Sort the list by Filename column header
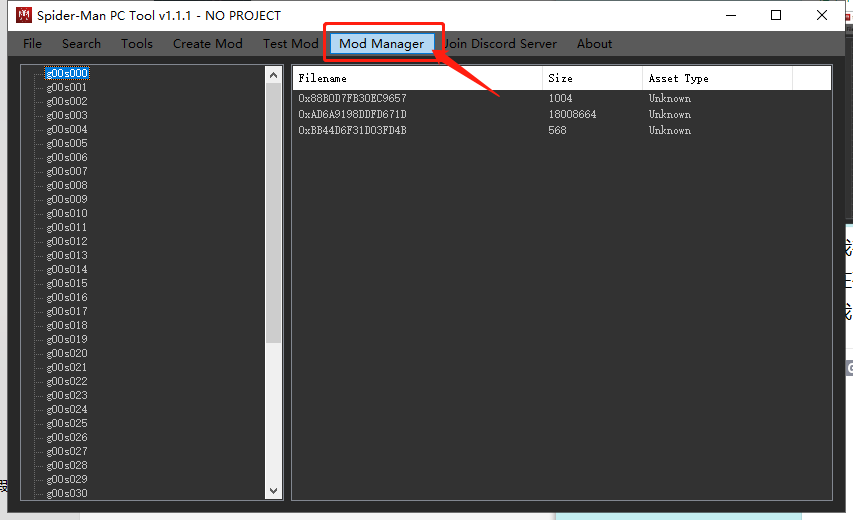This screenshot has width=853, height=520. [417, 78]
